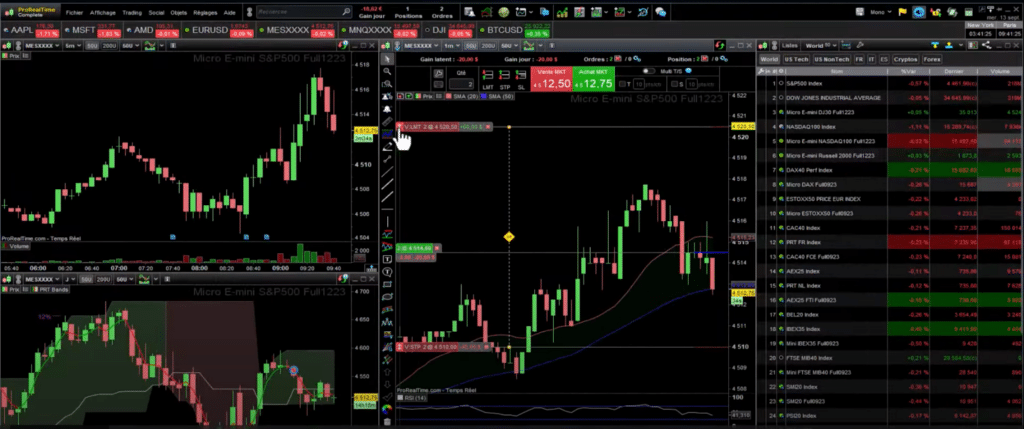Cancel the V:LMT order with red X
Image resolution: width=1024 pixels, height=429 pixels.
487,127
